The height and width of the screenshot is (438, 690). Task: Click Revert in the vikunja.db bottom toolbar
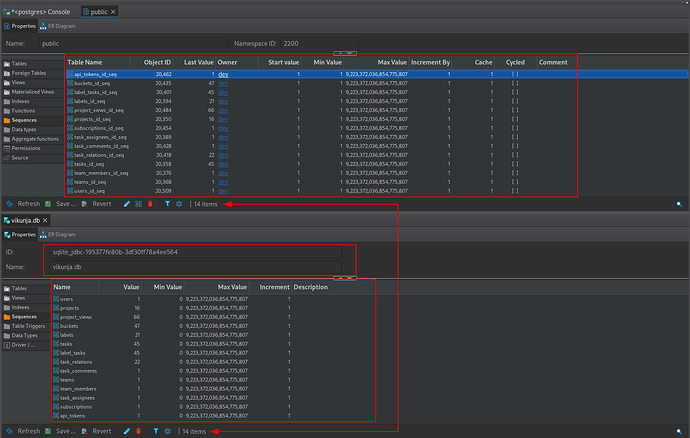click(97, 431)
